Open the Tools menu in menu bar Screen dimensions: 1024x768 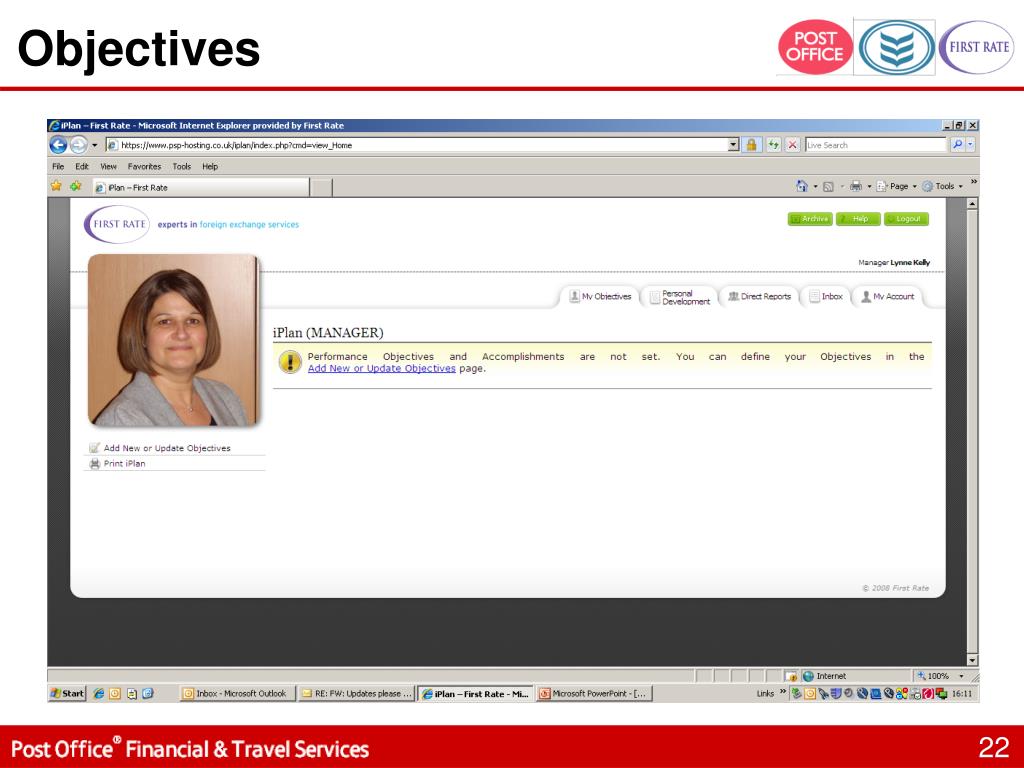coord(182,167)
